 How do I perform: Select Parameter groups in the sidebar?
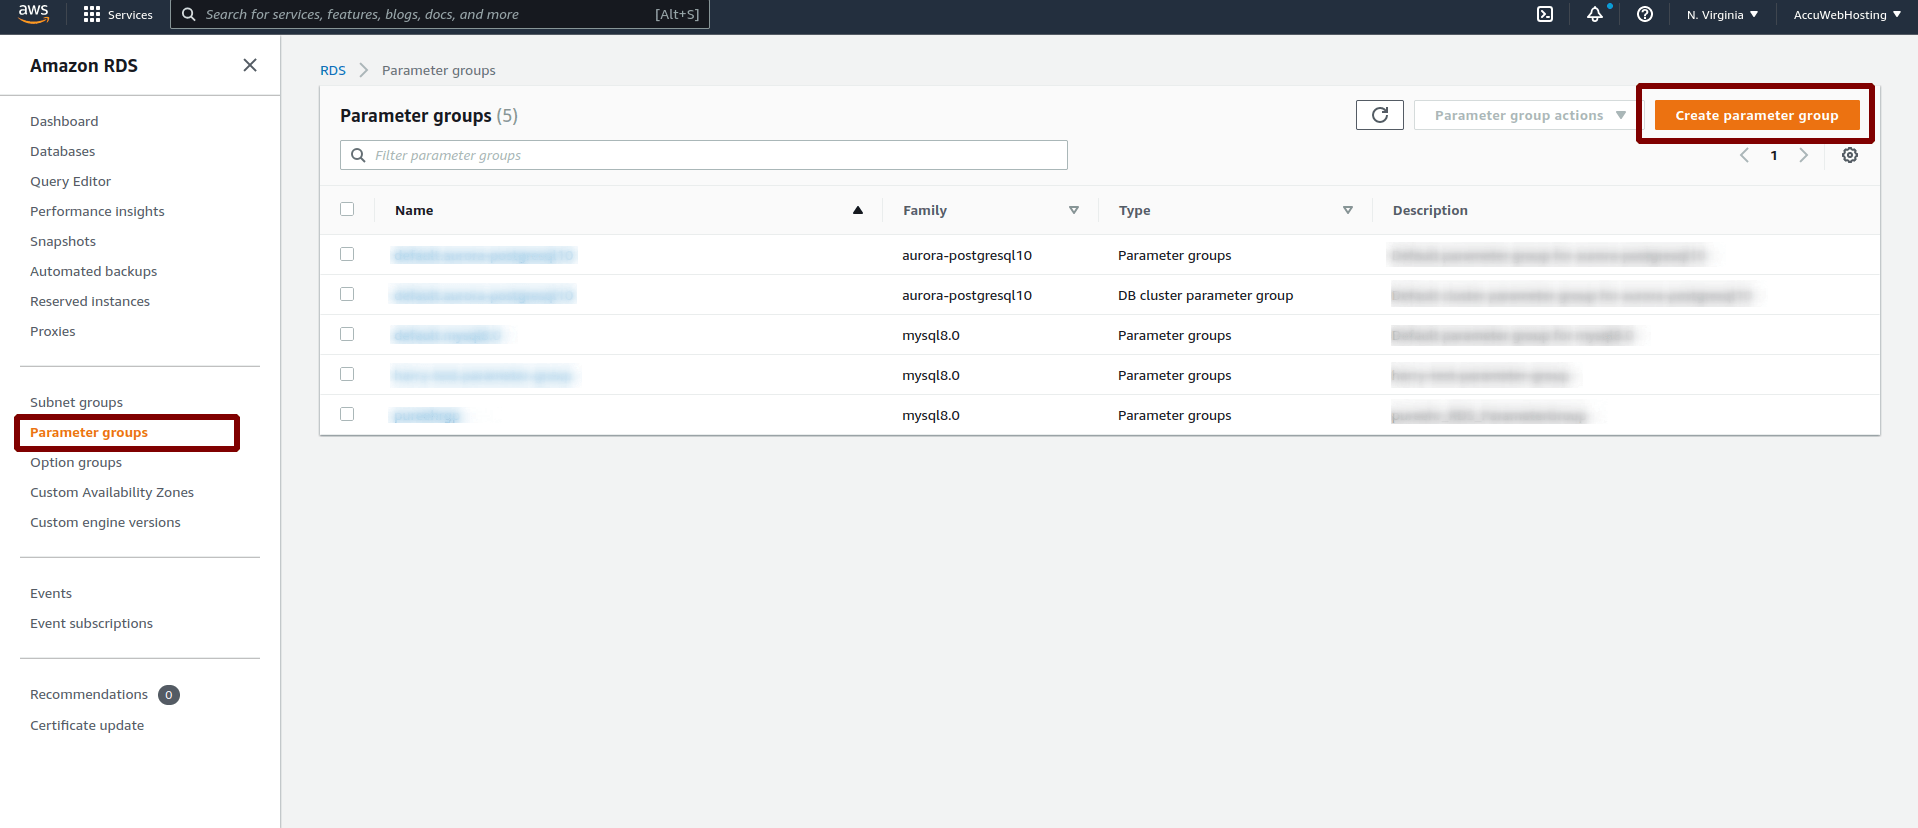[89, 432]
